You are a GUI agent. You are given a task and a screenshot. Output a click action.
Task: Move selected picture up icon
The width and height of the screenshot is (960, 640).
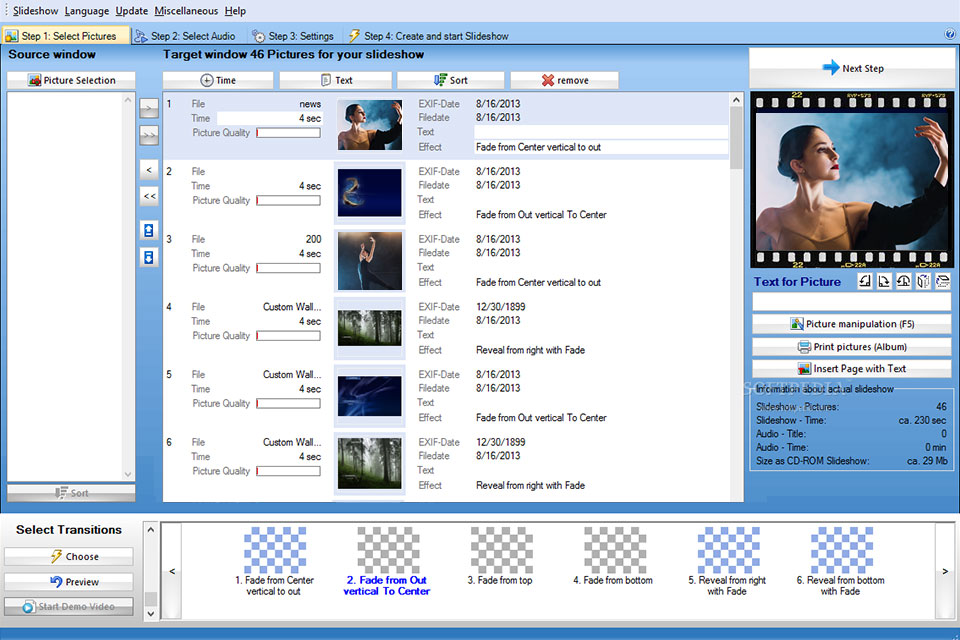149,230
